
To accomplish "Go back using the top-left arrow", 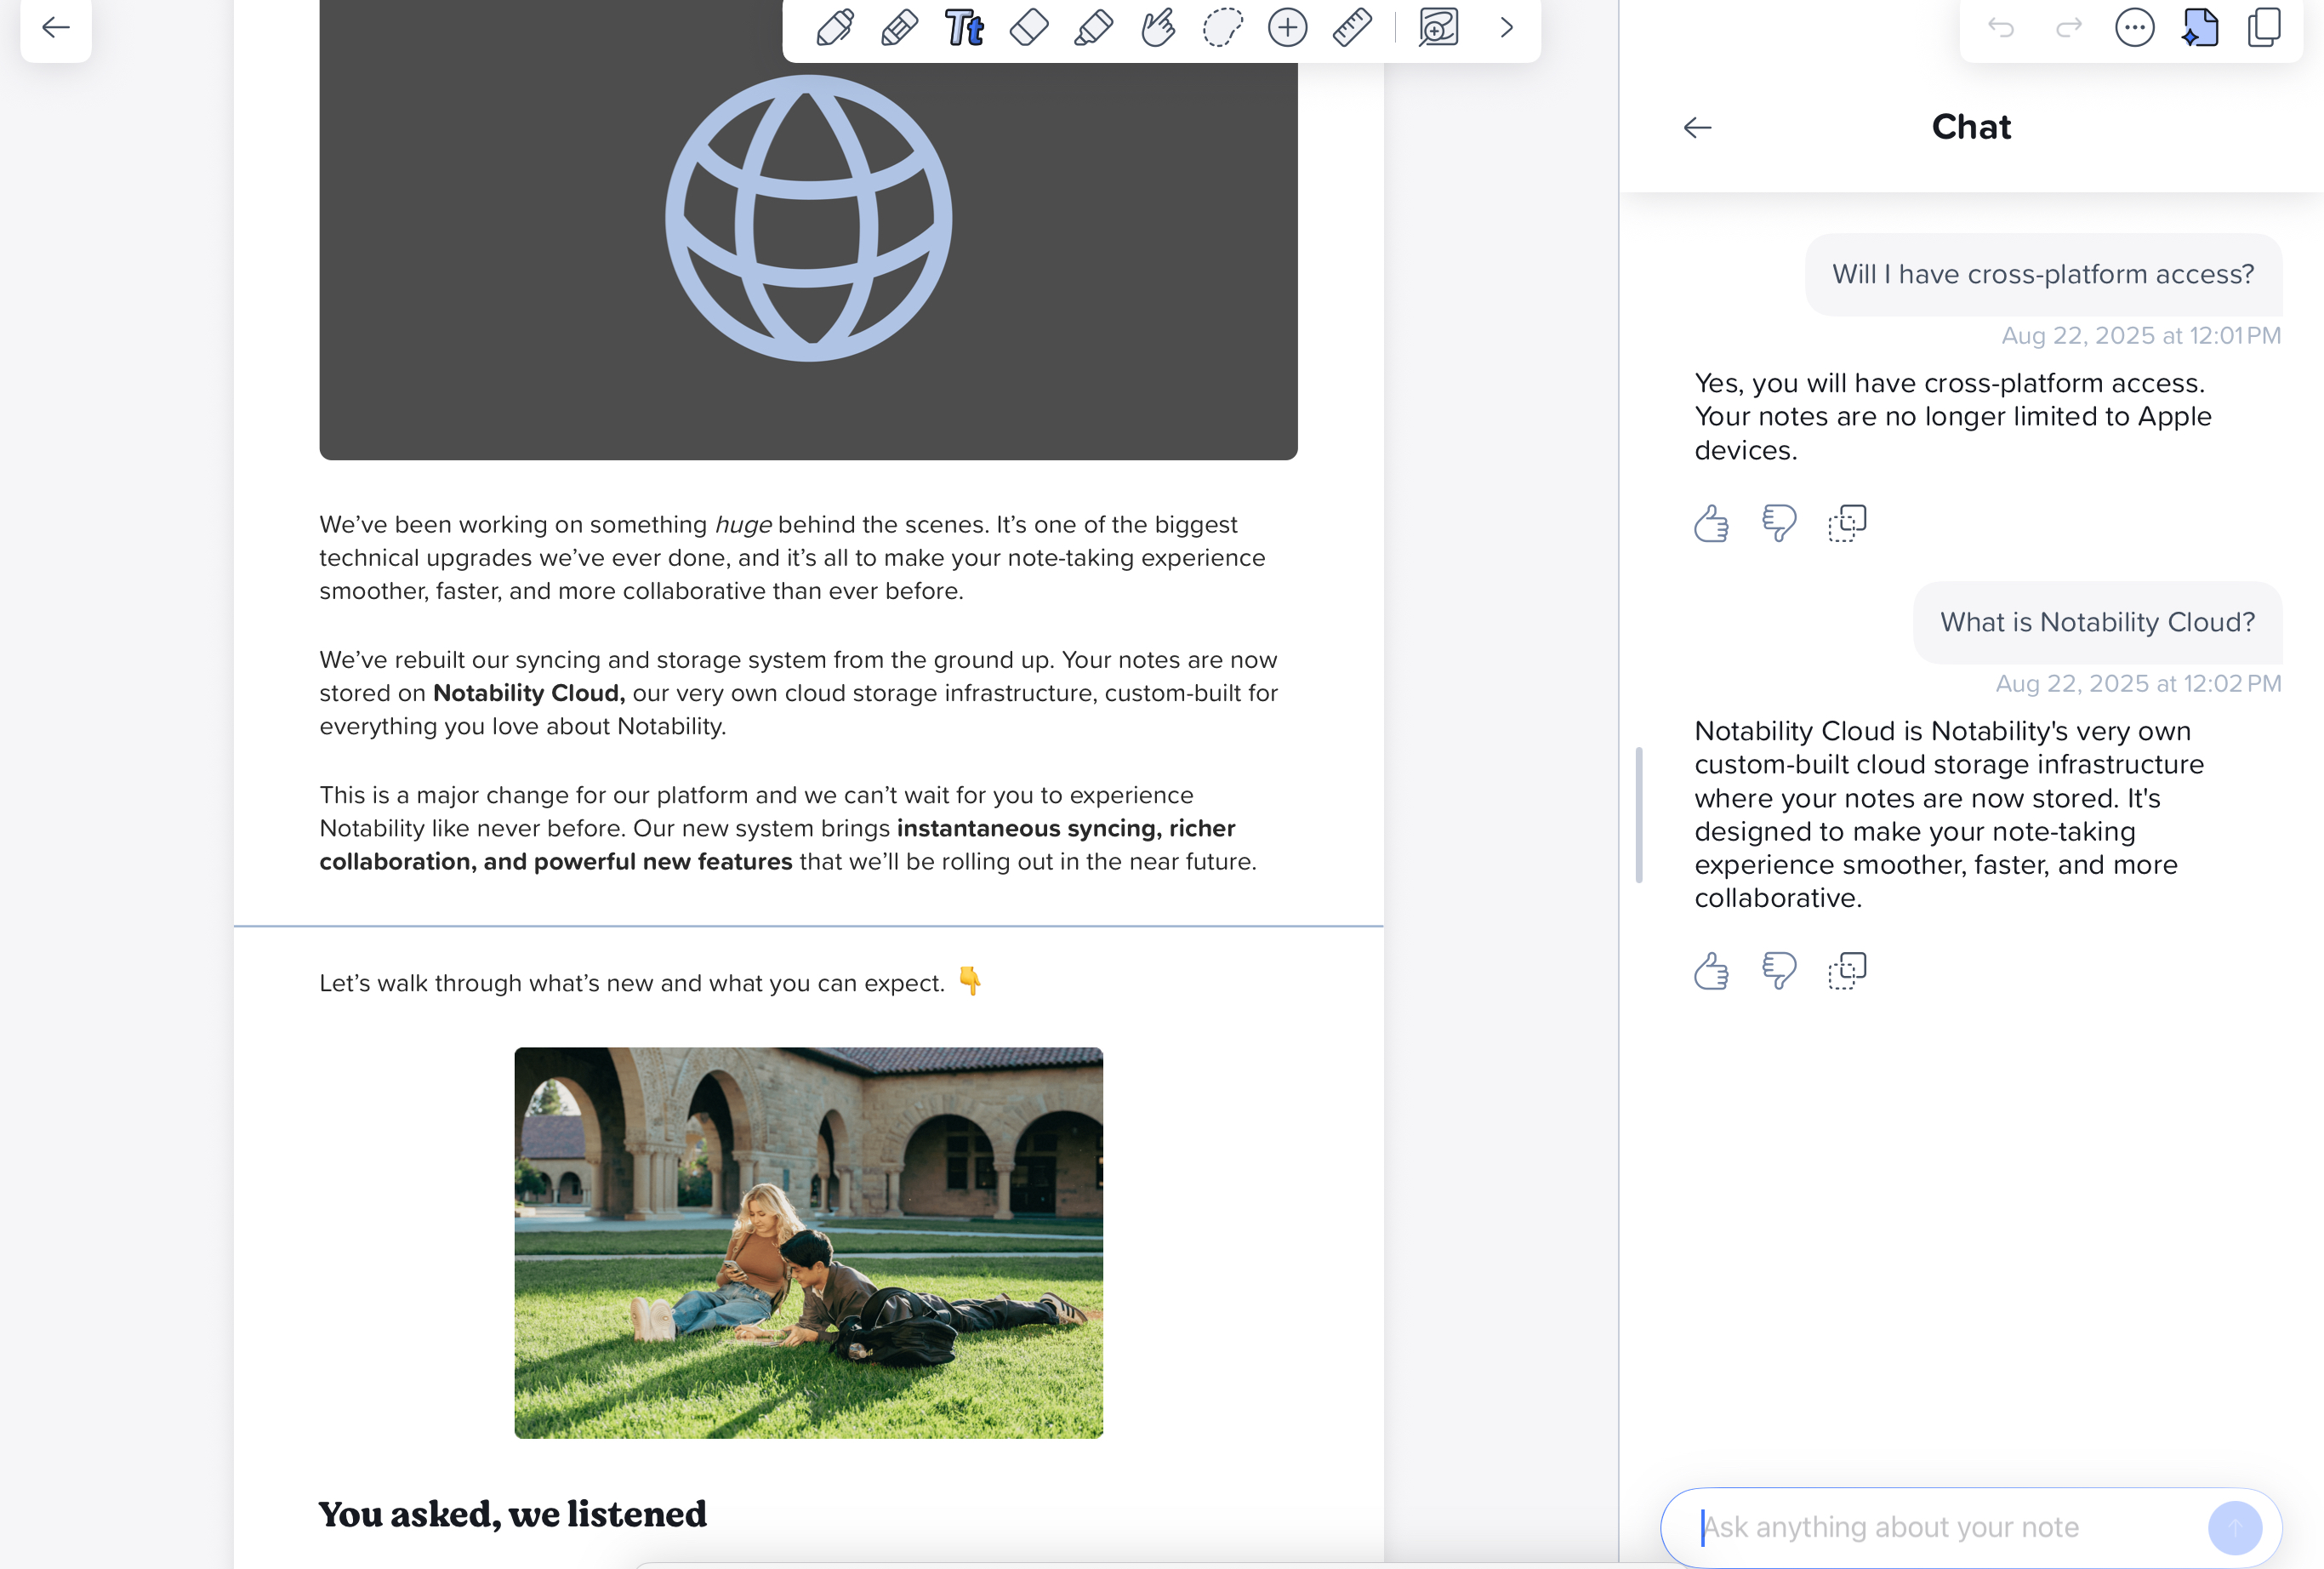I will (55, 28).
